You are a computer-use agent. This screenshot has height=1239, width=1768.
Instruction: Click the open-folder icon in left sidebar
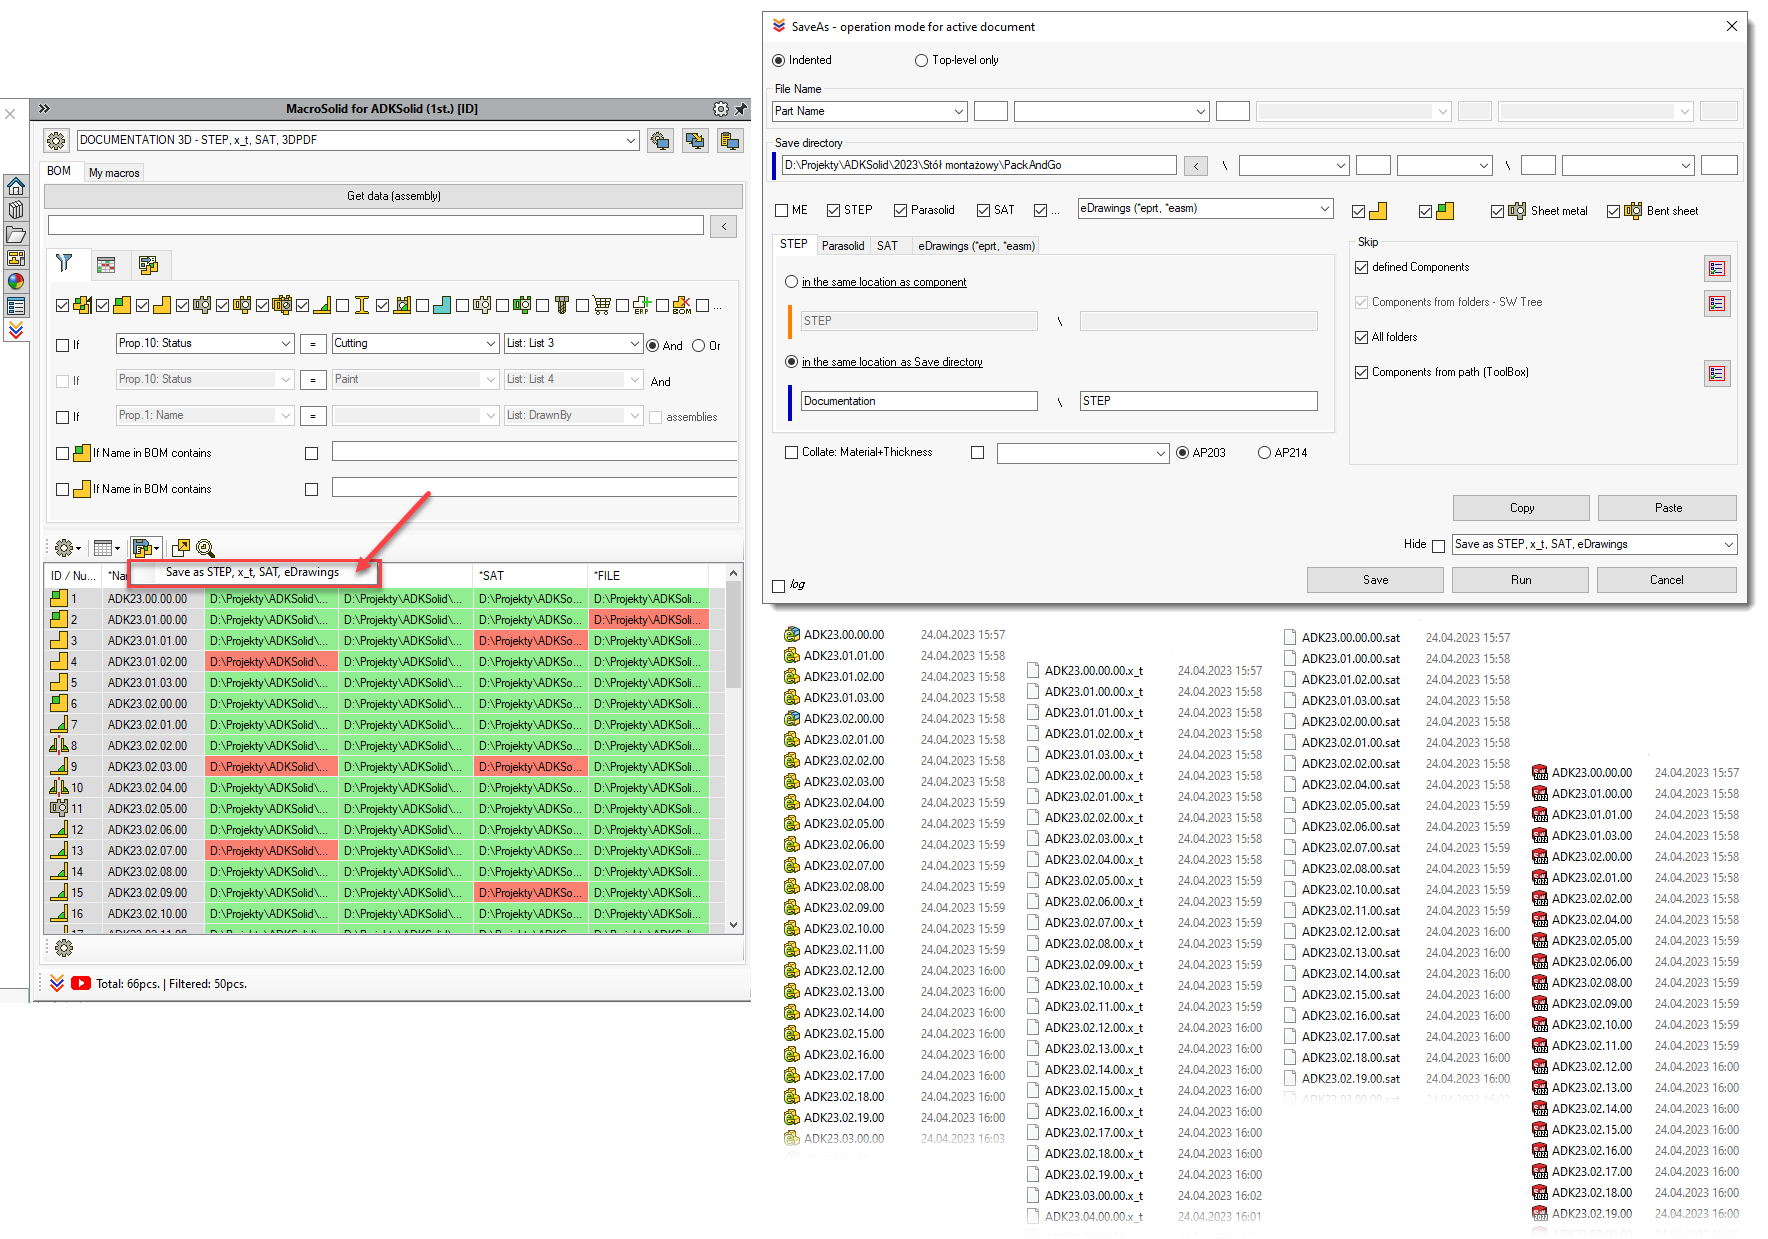(16, 235)
